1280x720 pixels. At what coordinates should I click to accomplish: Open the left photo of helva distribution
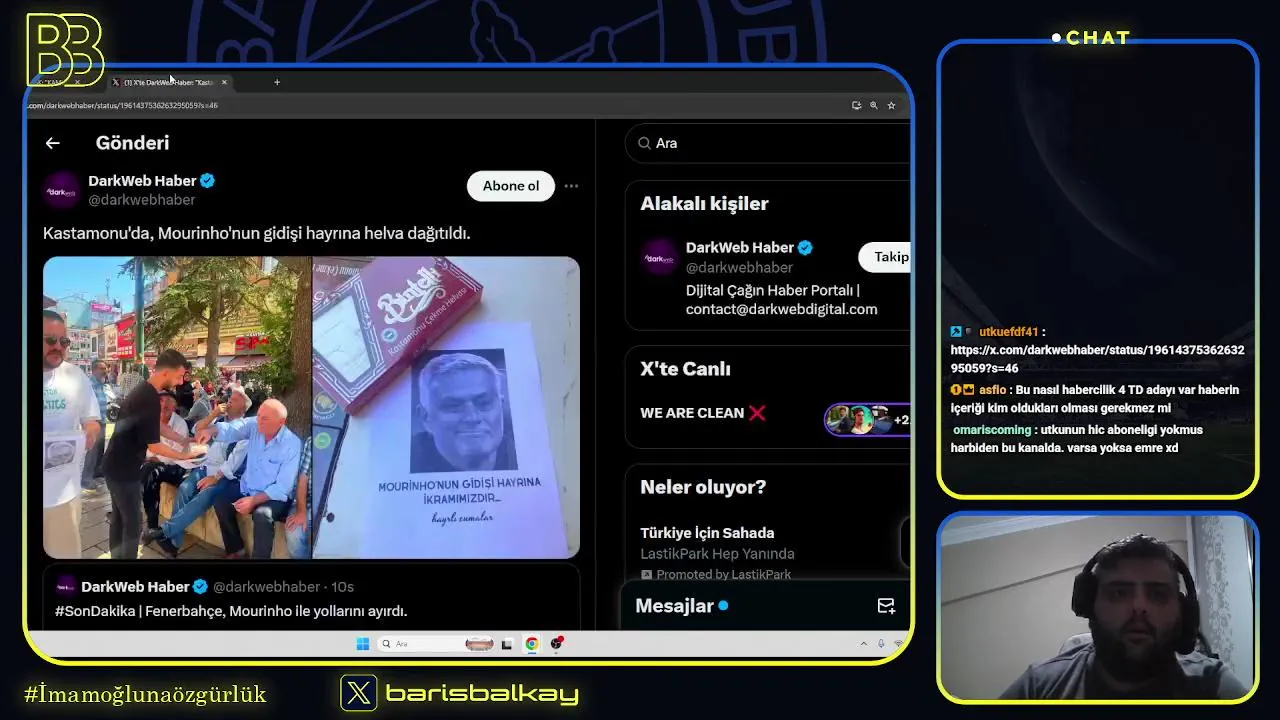coord(177,407)
